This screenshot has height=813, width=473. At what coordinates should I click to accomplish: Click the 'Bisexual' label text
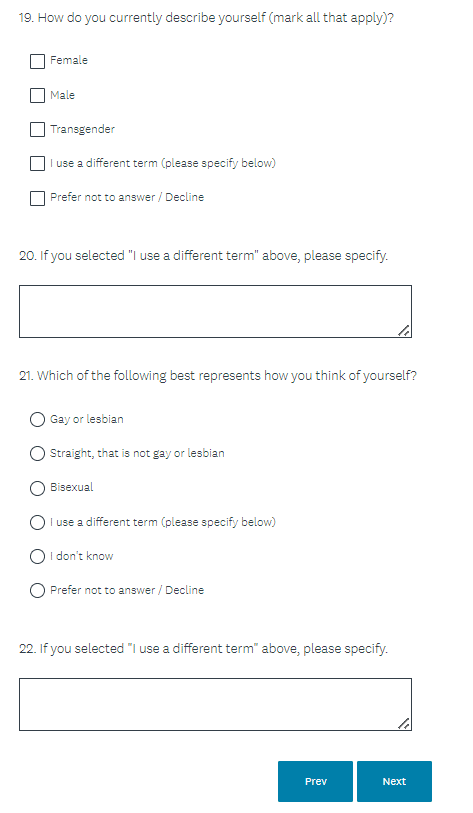point(72,487)
